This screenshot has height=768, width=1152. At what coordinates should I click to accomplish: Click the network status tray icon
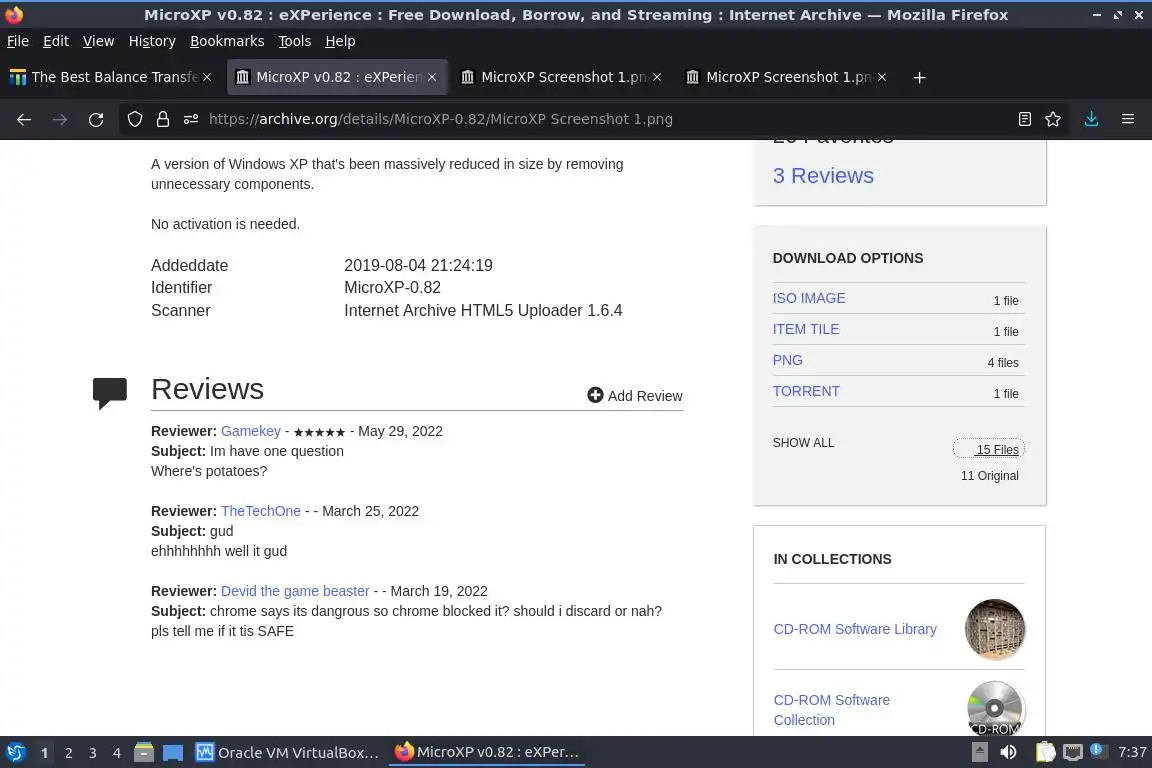tap(1073, 752)
